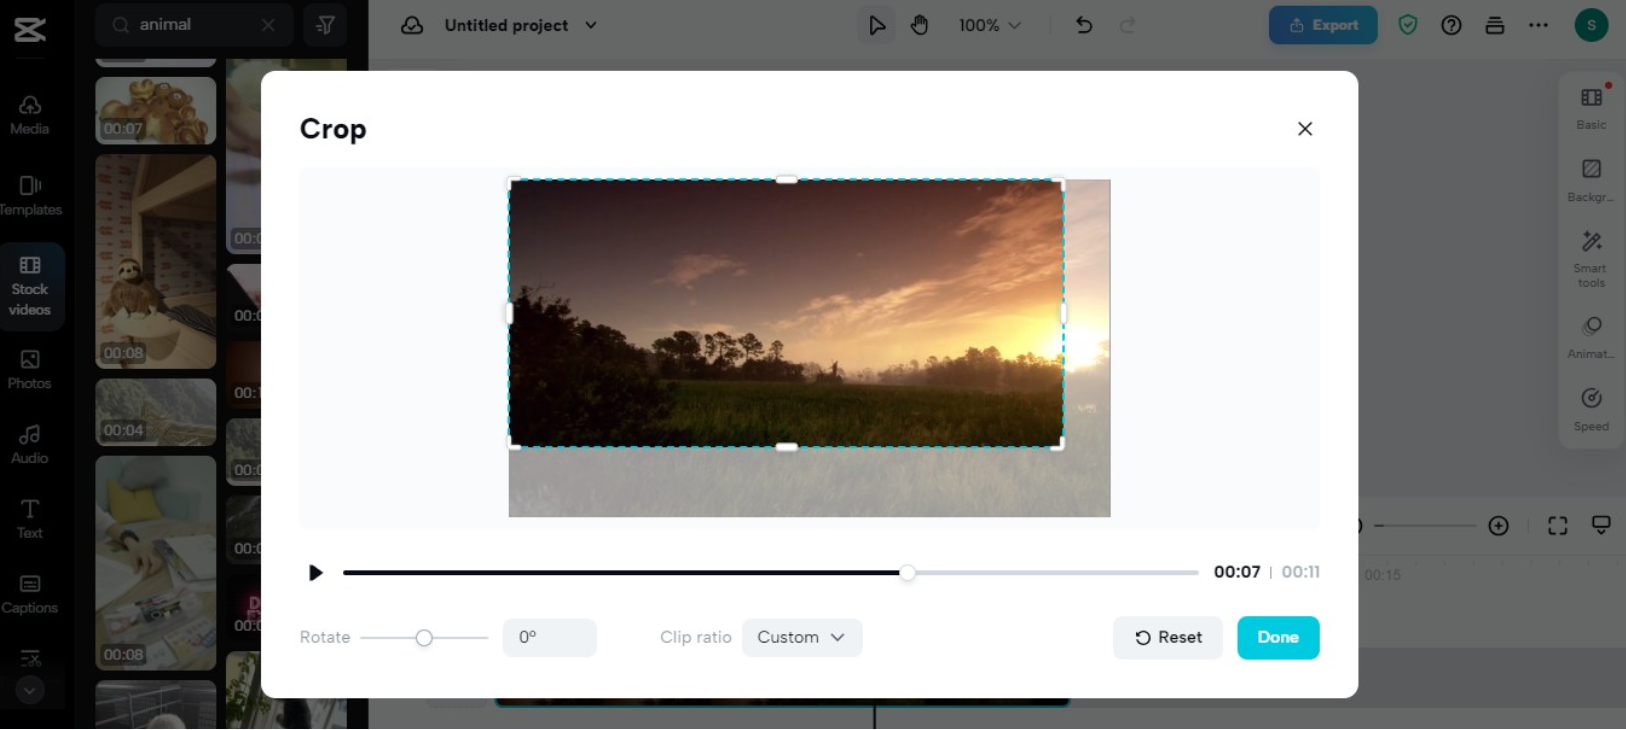Open the Captions panel
This screenshot has height=730, width=1626.
click(x=30, y=594)
